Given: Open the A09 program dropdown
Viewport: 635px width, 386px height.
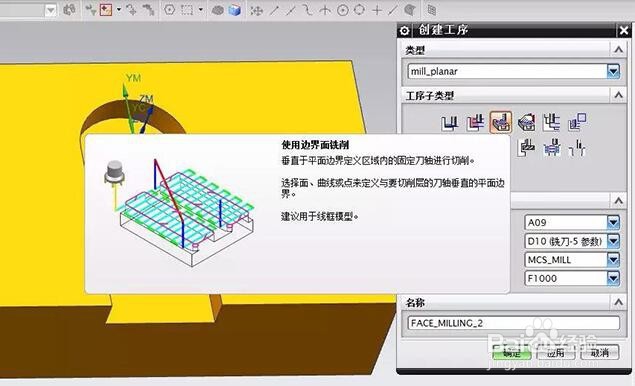Looking at the screenshot, I should (613, 222).
